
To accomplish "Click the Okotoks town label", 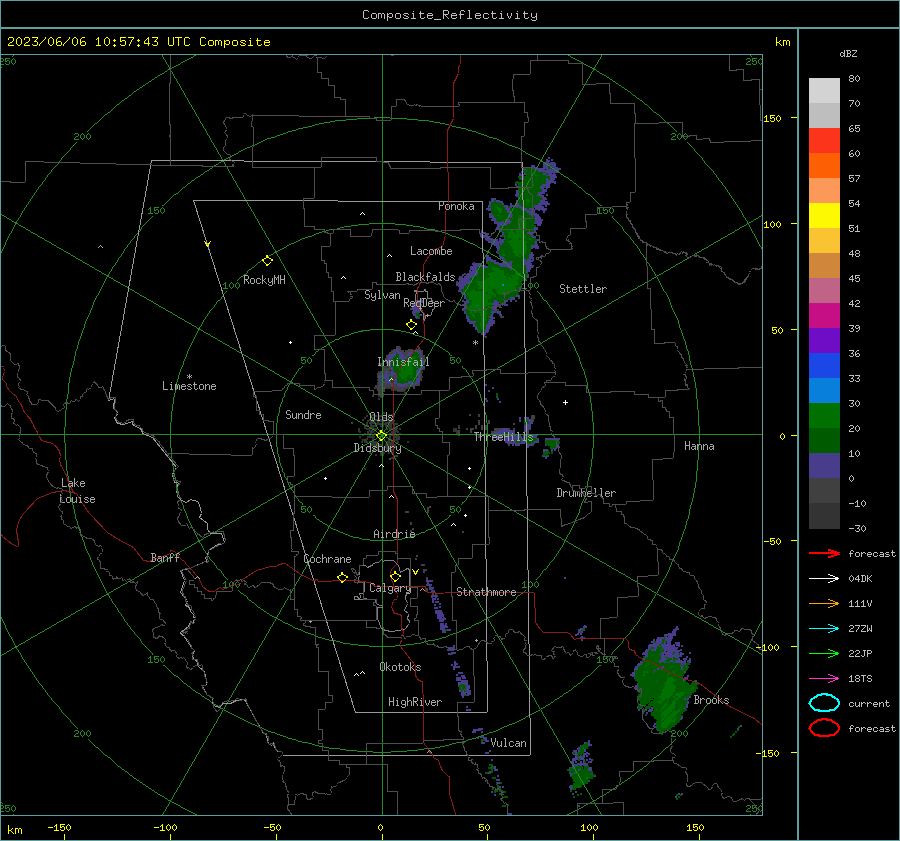I will click(400, 667).
